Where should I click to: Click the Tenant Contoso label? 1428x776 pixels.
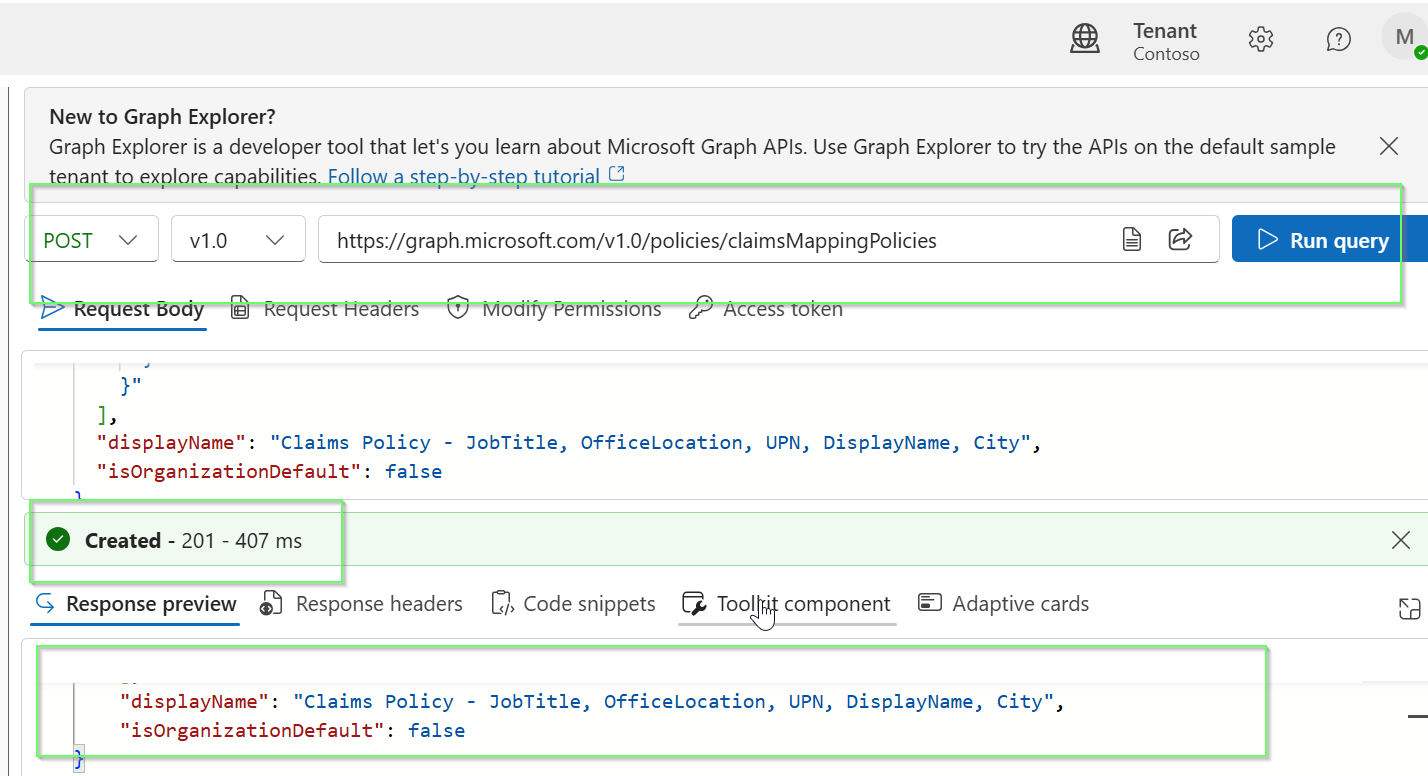(x=1166, y=41)
